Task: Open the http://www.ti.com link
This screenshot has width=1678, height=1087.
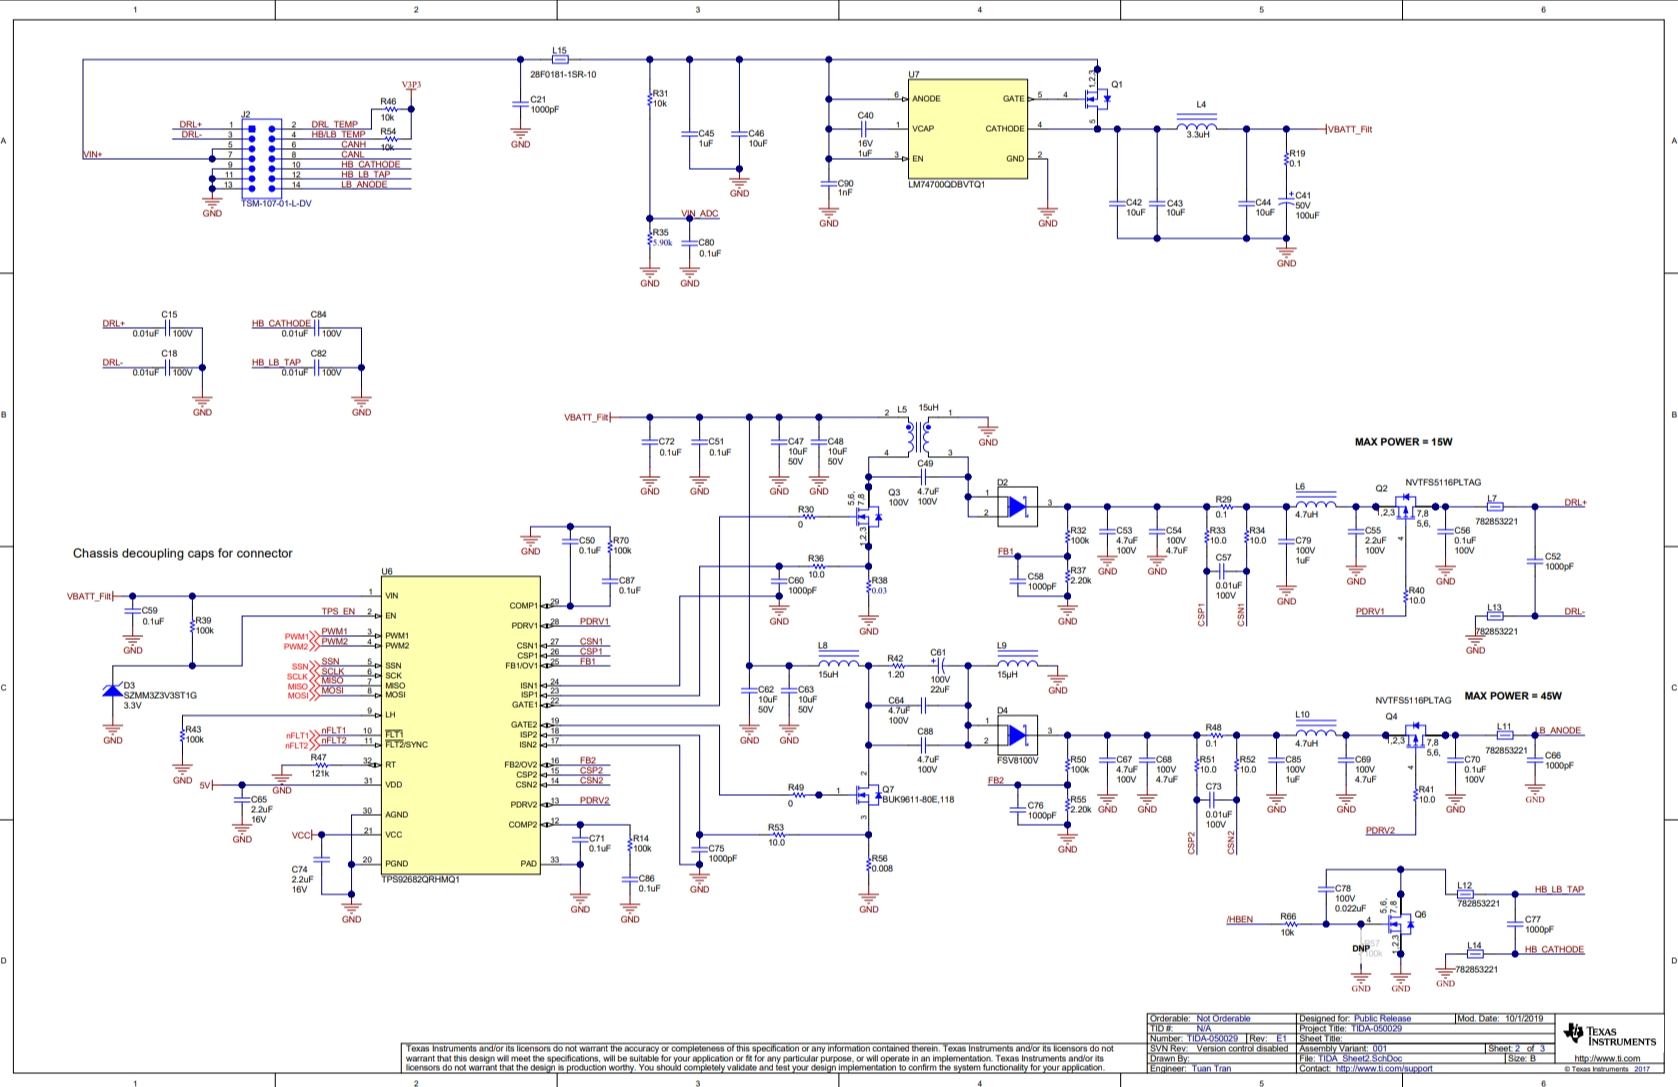Action: click(1607, 1058)
